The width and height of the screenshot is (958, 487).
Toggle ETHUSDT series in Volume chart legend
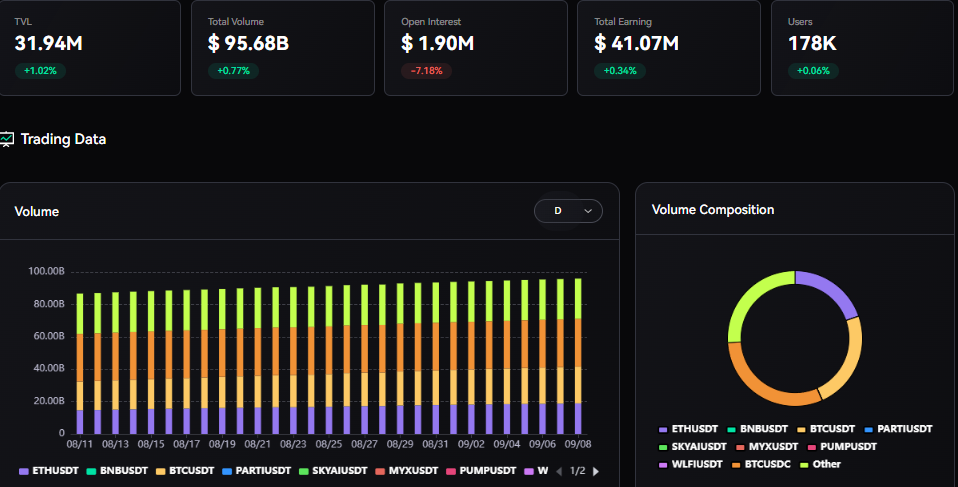coord(49,471)
